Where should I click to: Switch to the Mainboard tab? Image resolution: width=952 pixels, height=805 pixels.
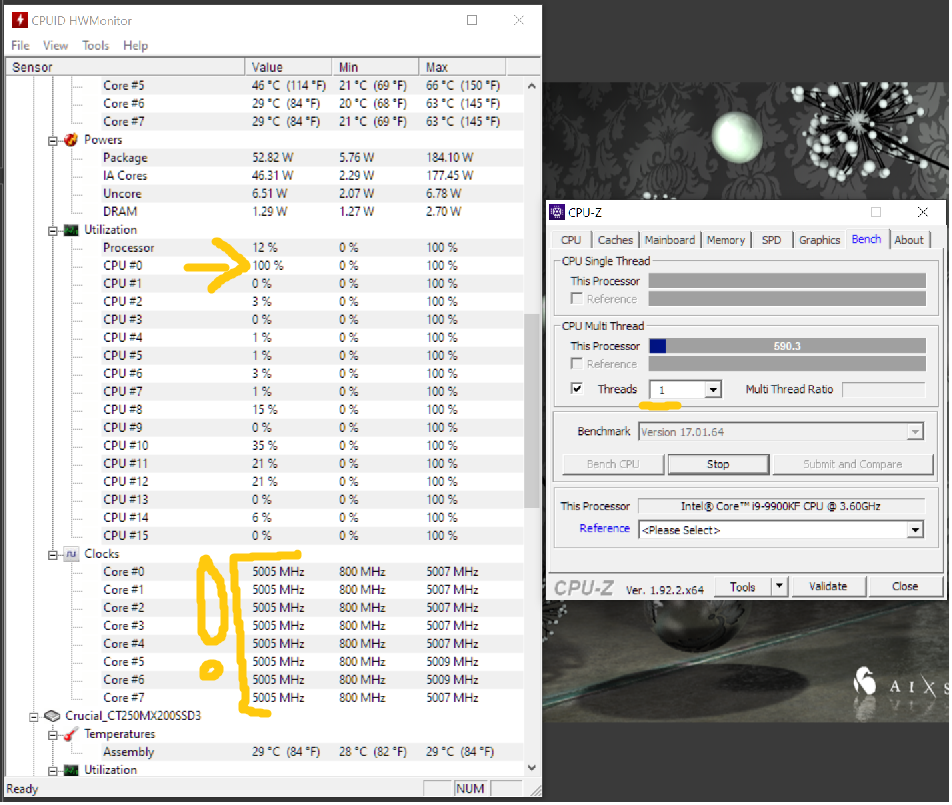coord(670,240)
